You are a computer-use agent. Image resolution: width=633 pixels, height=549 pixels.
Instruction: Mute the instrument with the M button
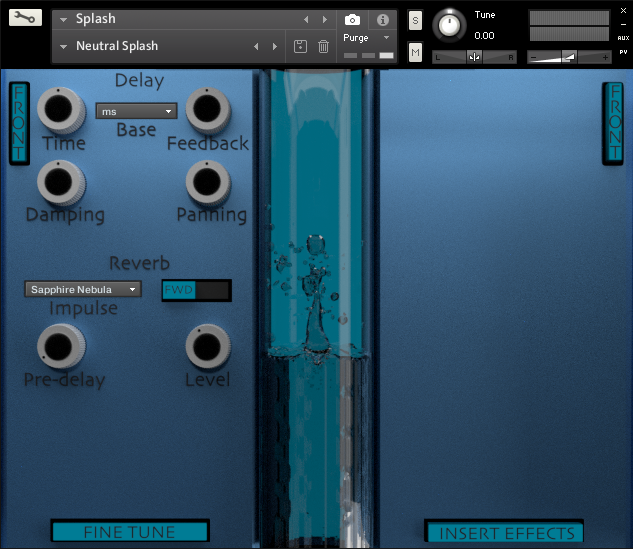tap(415, 52)
